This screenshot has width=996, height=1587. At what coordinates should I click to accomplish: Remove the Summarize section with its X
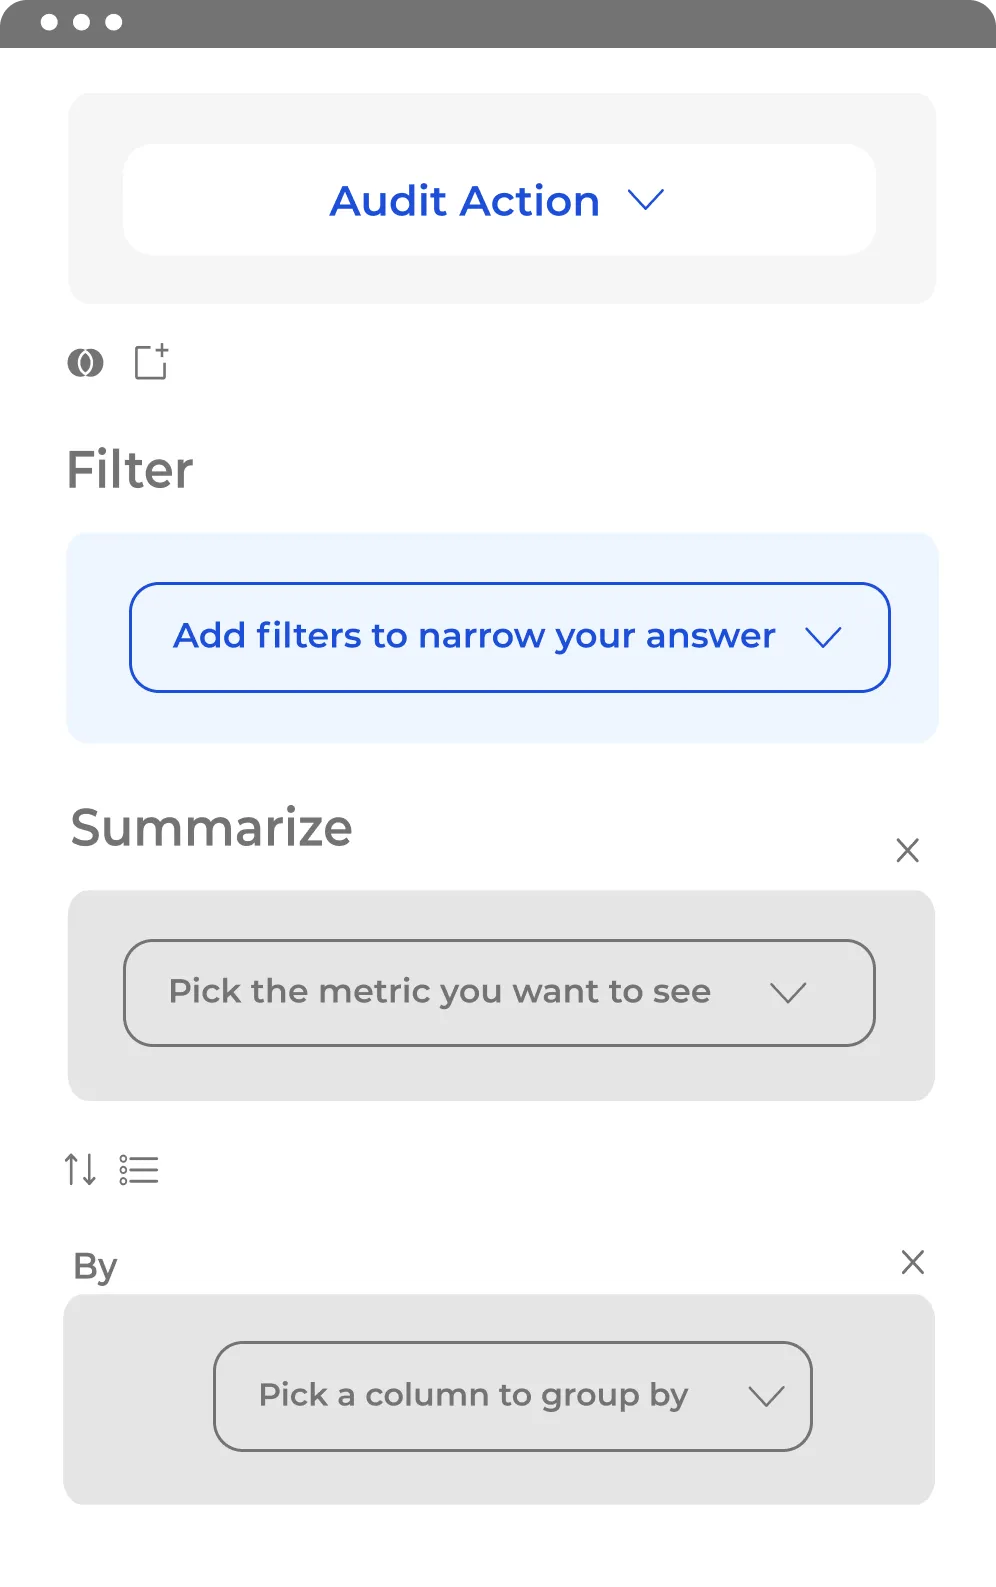point(907,850)
